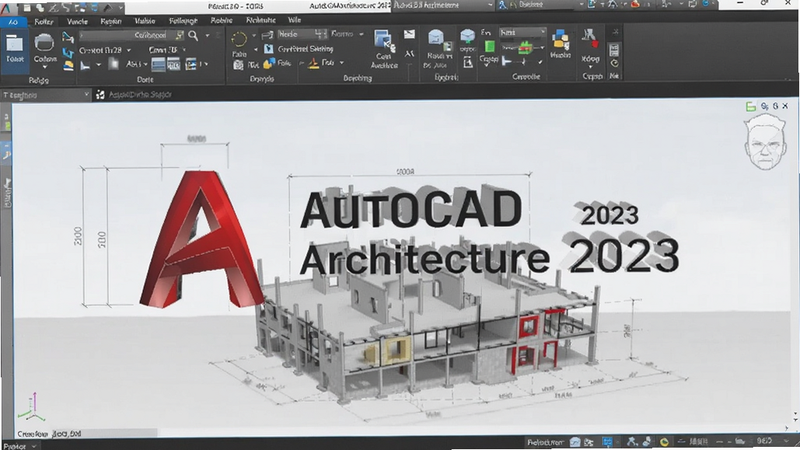Click the magnifying glass search icon in ribbon

click(x=193, y=35)
